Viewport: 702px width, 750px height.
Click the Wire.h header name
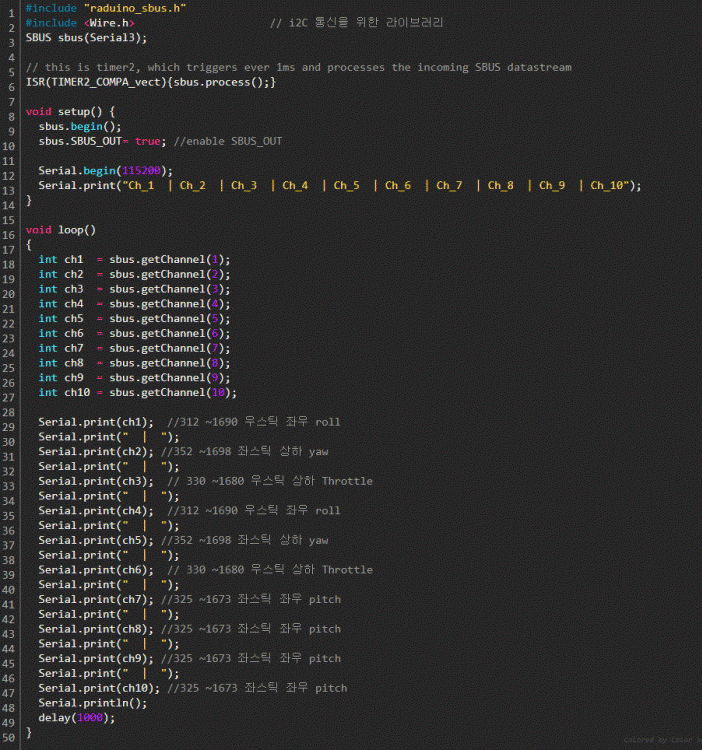[x=109, y=22]
